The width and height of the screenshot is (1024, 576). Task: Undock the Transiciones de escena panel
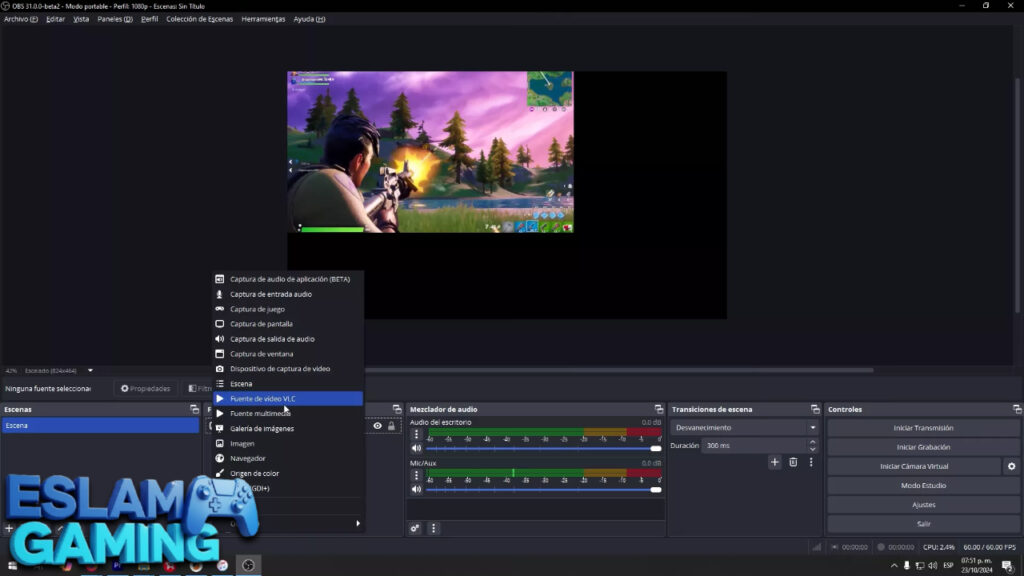[x=815, y=409]
